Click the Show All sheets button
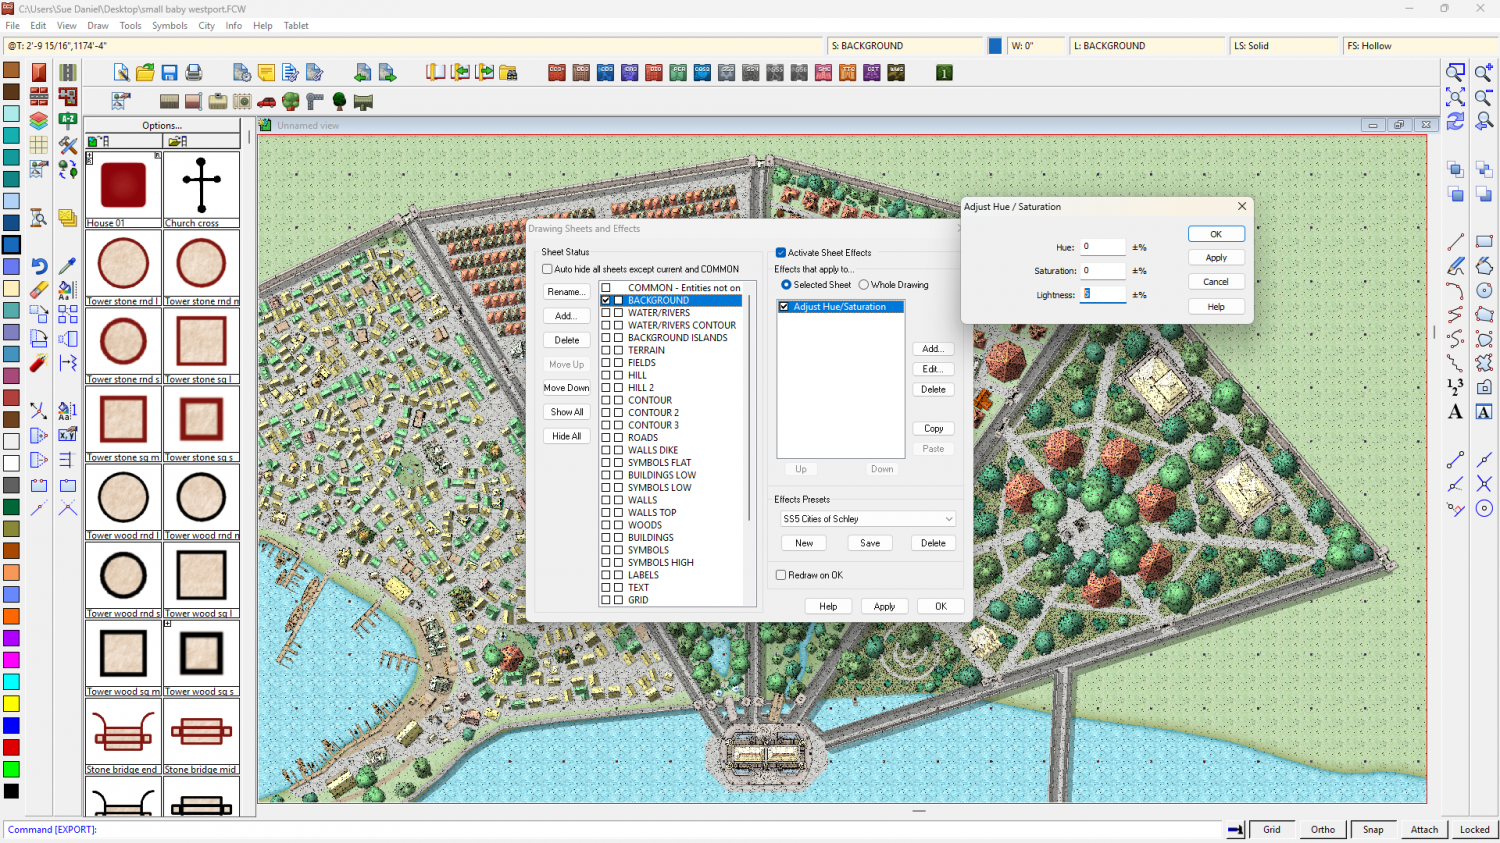The width and height of the screenshot is (1500, 843). (x=567, y=412)
